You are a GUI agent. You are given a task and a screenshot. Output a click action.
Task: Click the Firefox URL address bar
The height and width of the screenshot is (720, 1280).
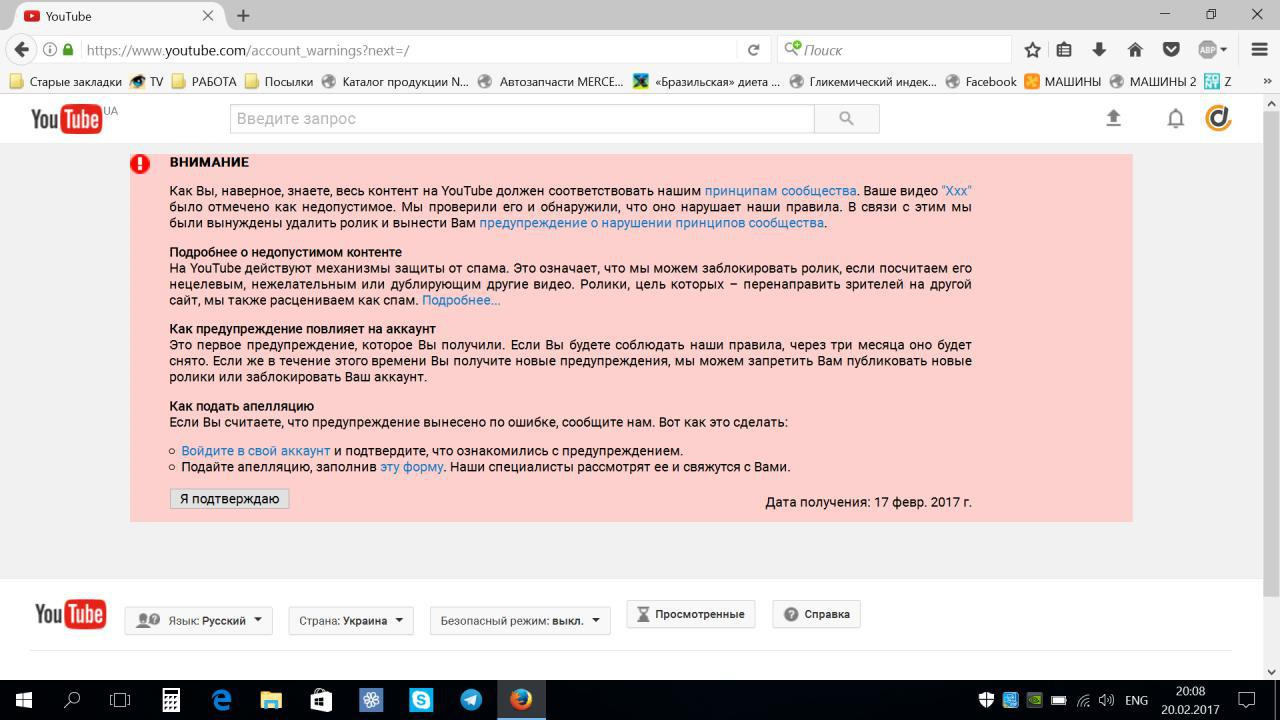click(x=410, y=49)
